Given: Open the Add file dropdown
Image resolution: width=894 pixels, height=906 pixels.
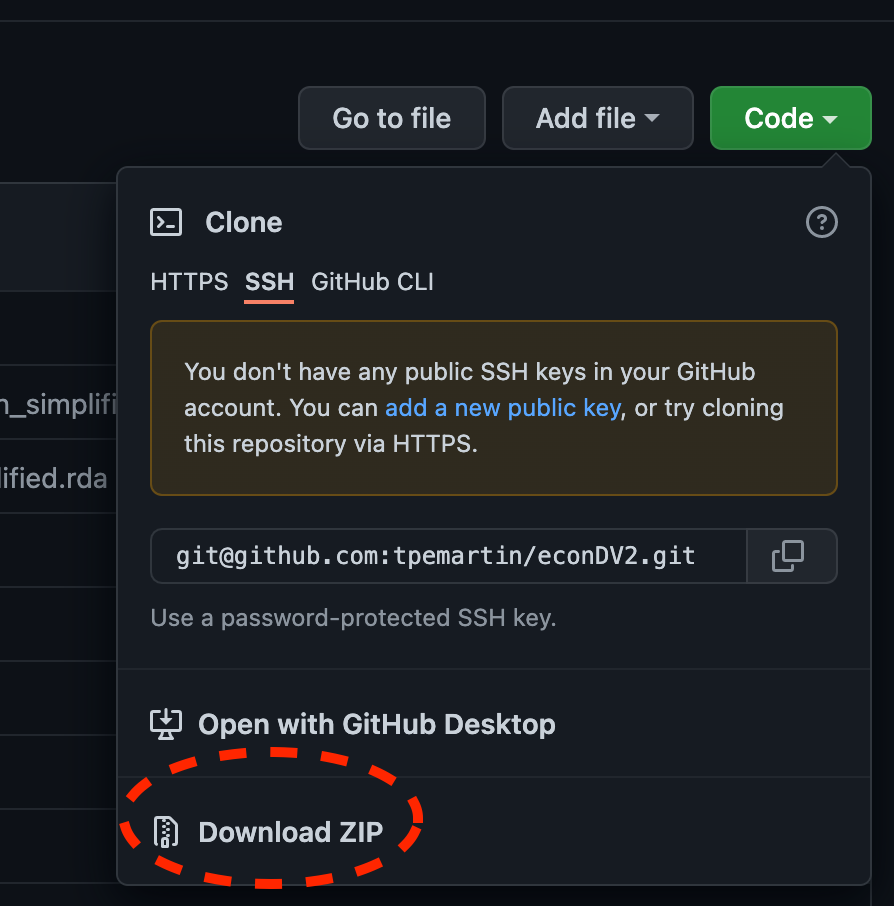Looking at the screenshot, I should (598, 118).
